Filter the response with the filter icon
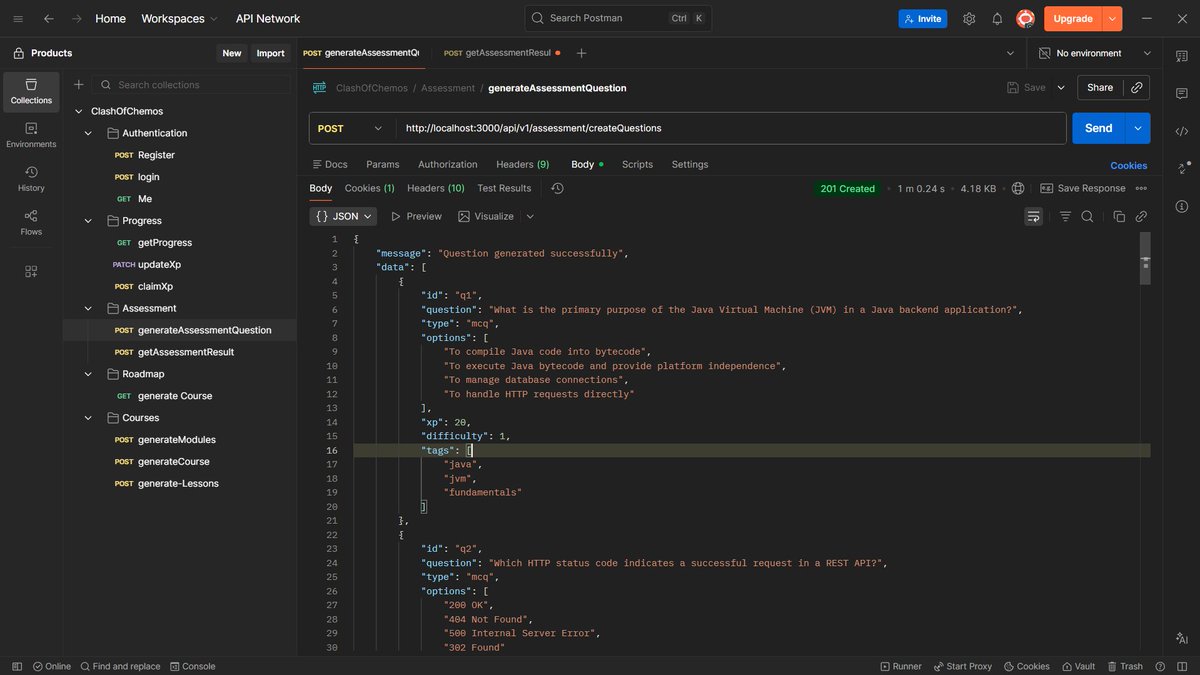 pos(1065,216)
